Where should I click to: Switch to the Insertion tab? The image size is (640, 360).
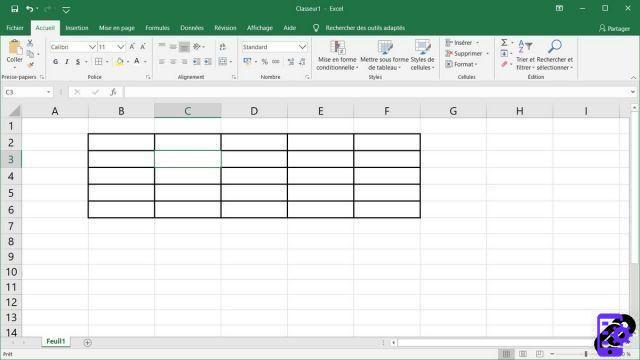pyautogui.click(x=77, y=28)
